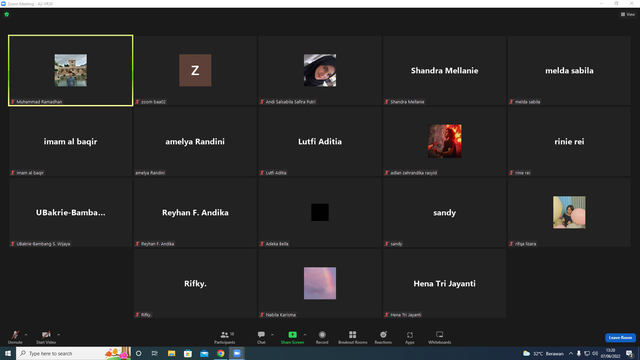
Task: Click the taskbar search box
Action: click(73, 353)
